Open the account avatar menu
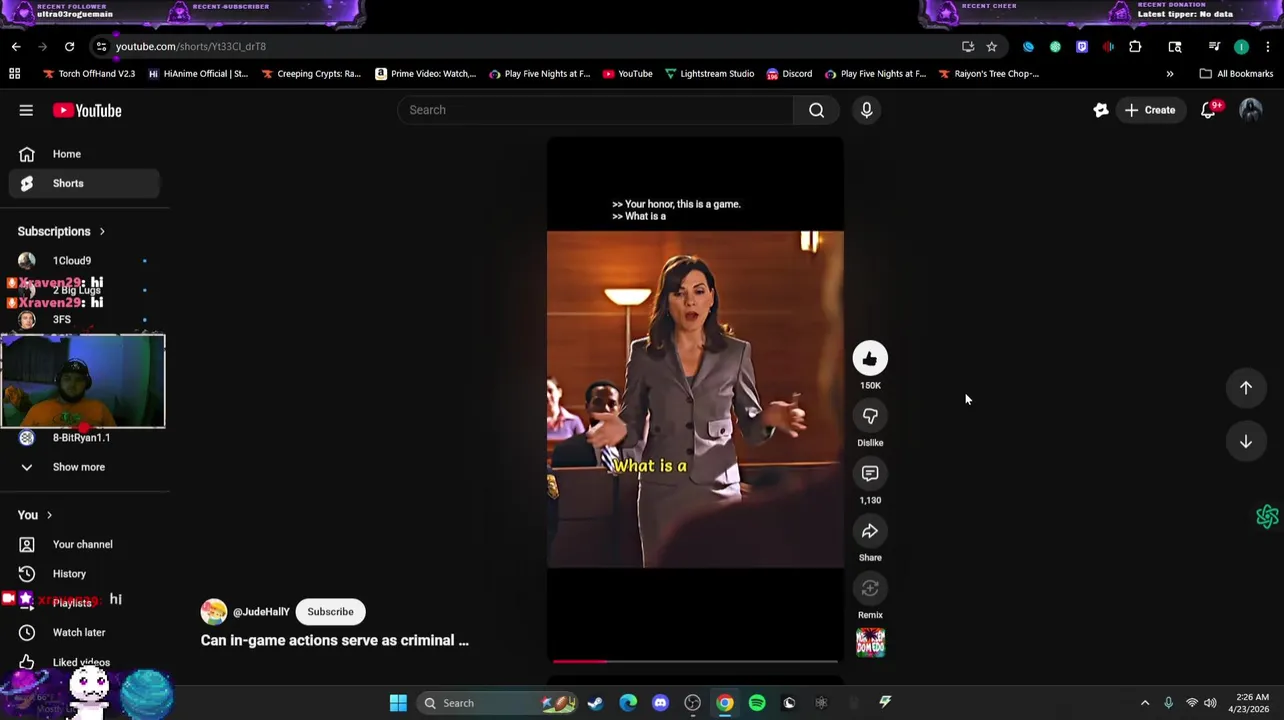This screenshot has width=1284, height=720. click(1250, 110)
